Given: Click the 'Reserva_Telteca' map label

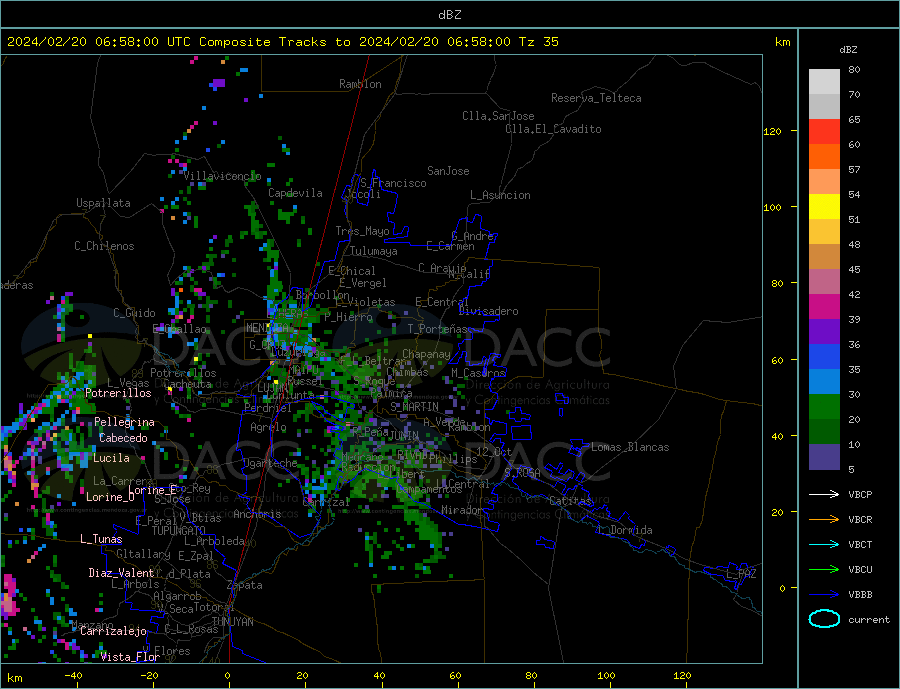Looking at the screenshot, I should [x=596, y=98].
